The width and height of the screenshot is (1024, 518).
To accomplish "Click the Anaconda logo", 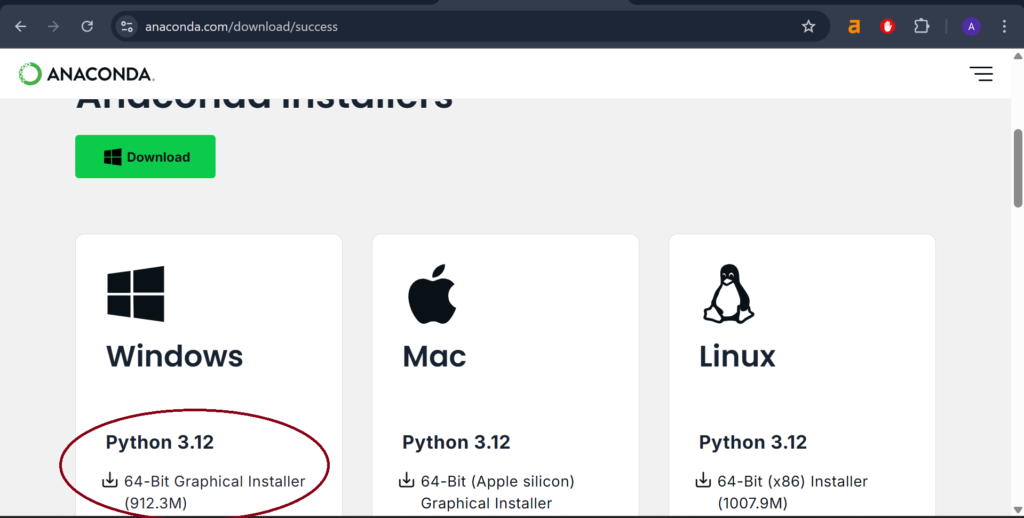I will point(86,74).
